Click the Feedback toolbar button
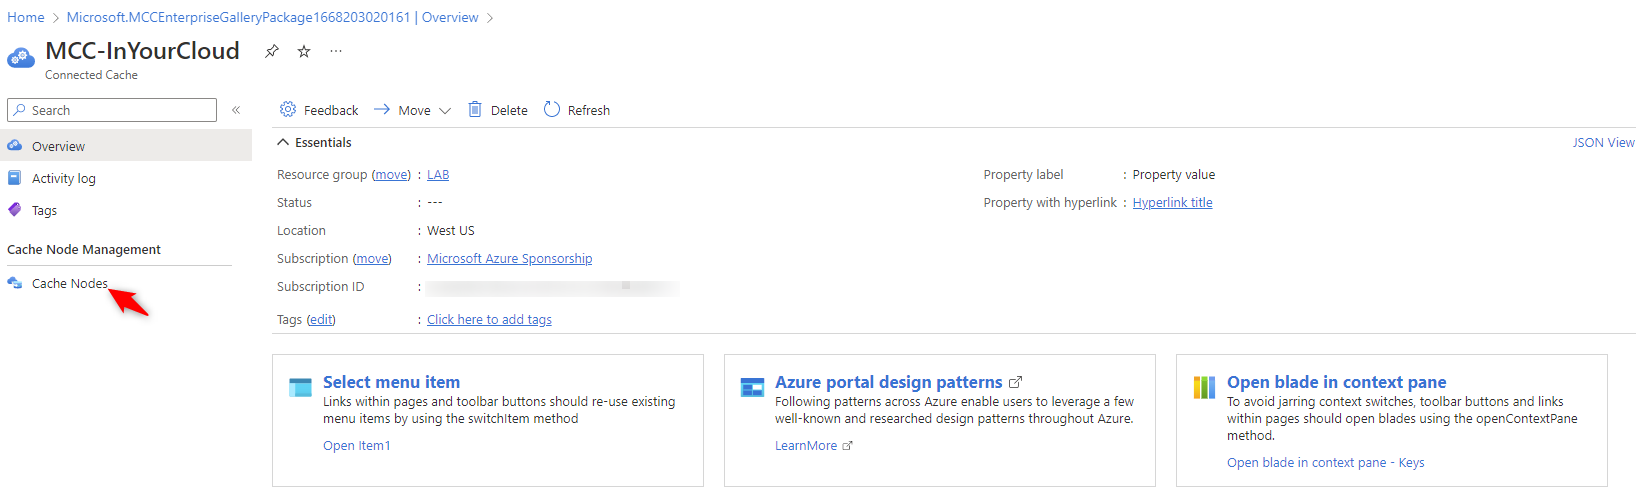This screenshot has width=1636, height=502. (319, 110)
